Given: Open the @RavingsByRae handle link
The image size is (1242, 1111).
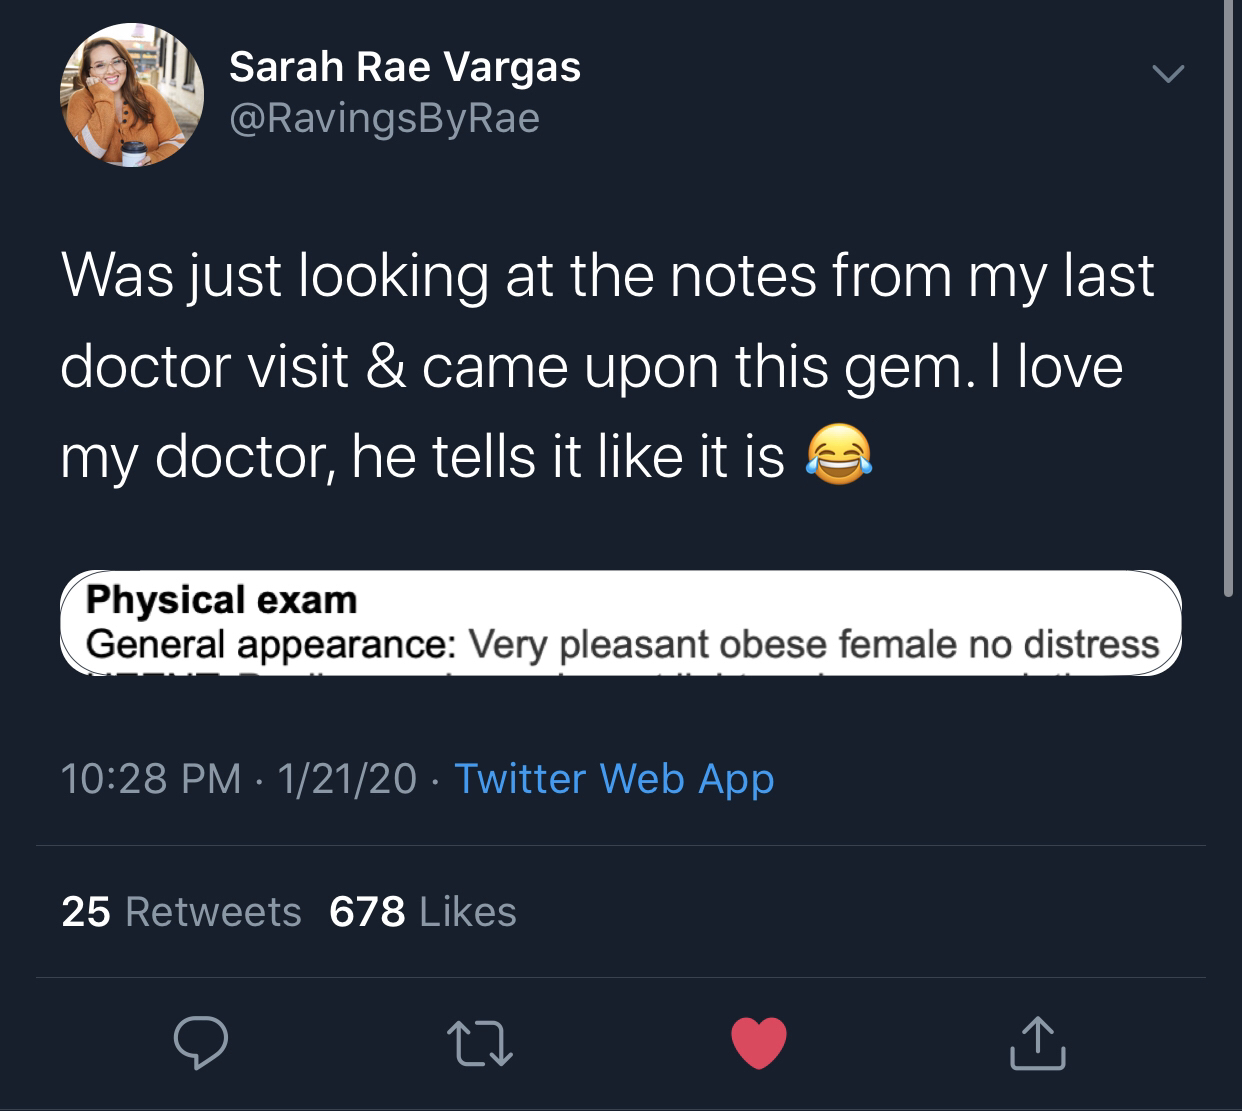Looking at the screenshot, I should click(384, 119).
